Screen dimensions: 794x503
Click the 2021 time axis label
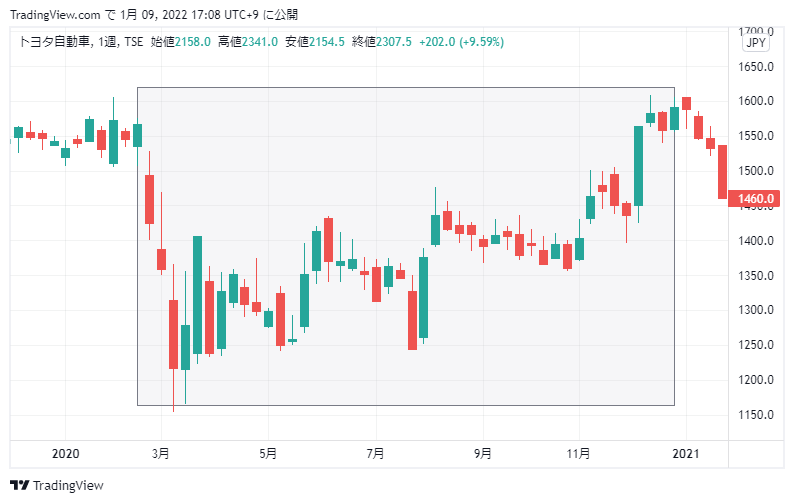pos(686,453)
